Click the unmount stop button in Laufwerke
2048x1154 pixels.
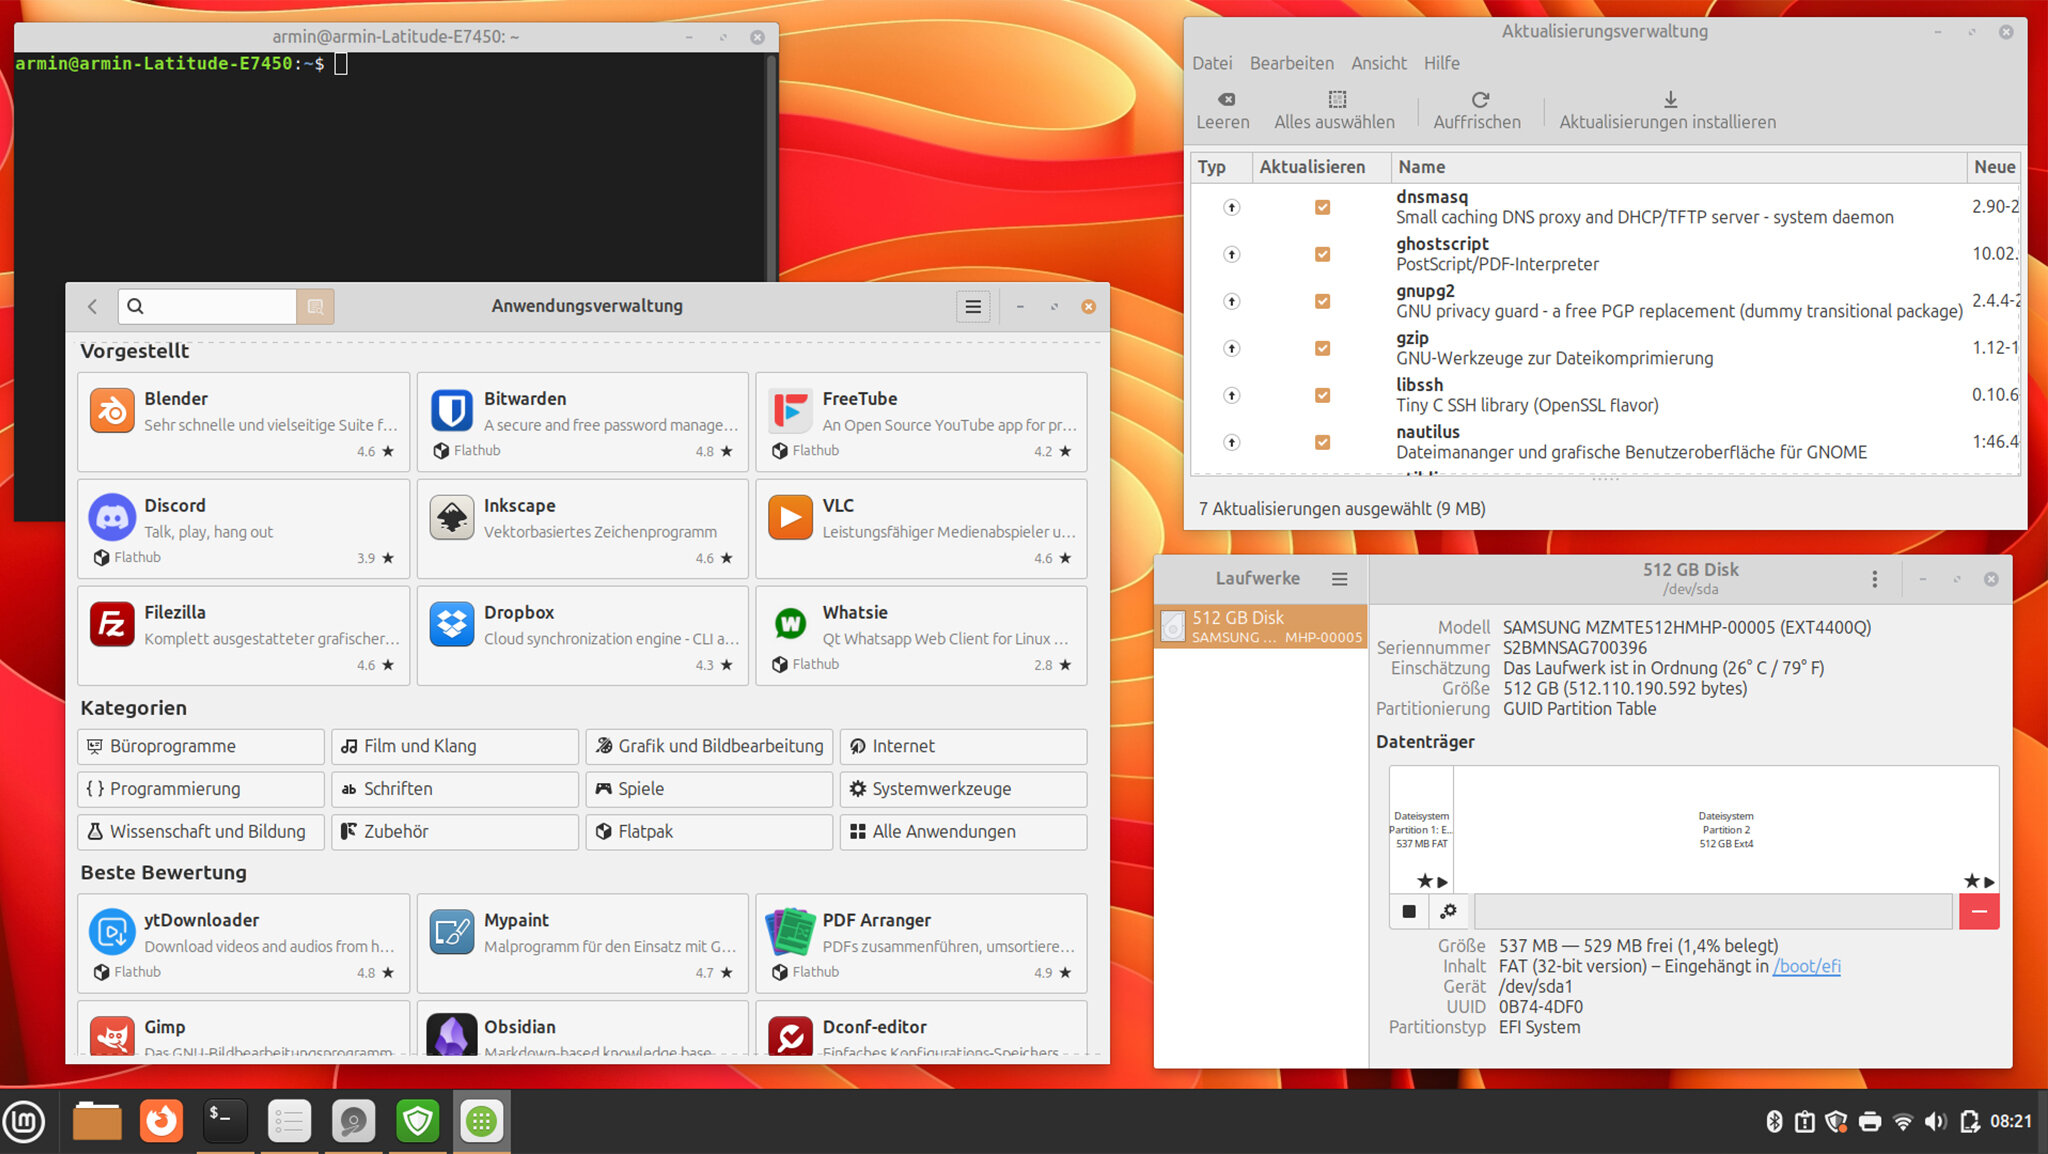(1409, 911)
